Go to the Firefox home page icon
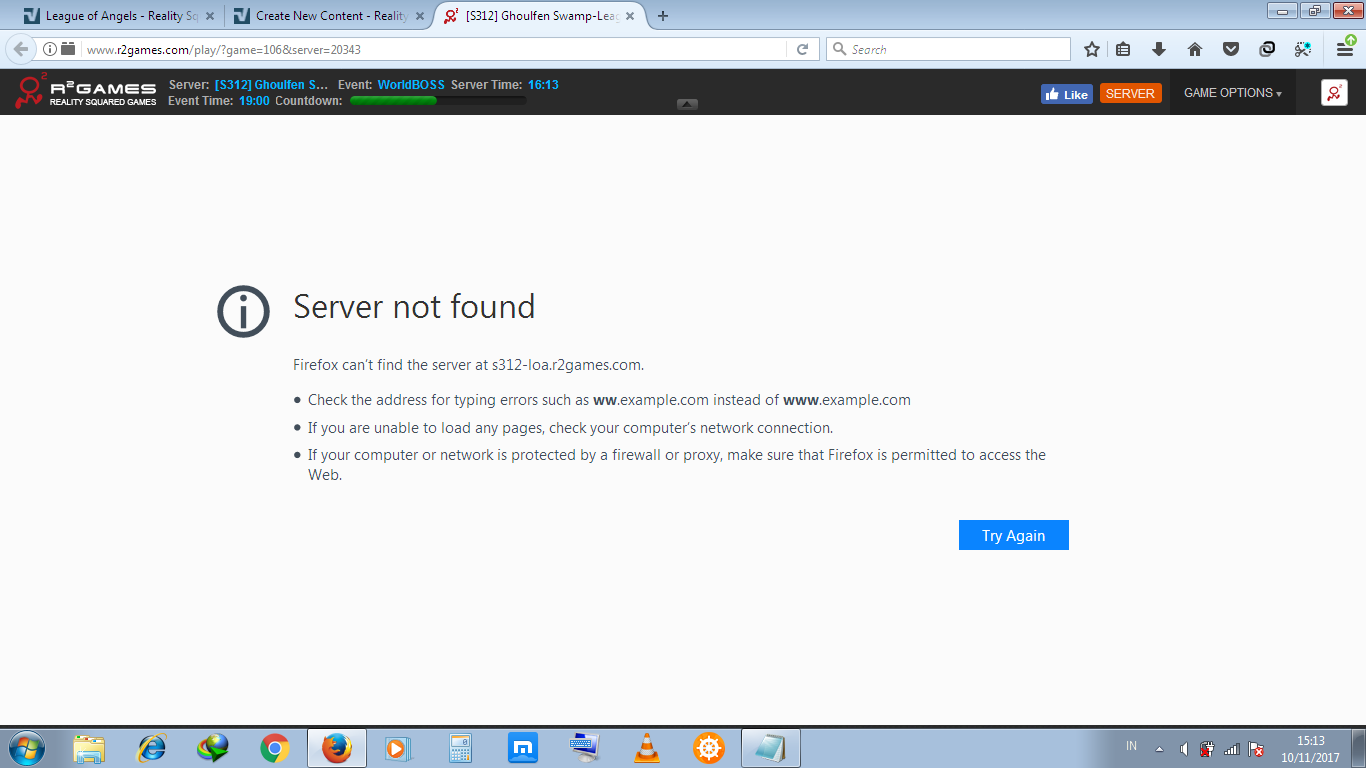Viewport: 1366px width, 768px height. click(1194, 49)
